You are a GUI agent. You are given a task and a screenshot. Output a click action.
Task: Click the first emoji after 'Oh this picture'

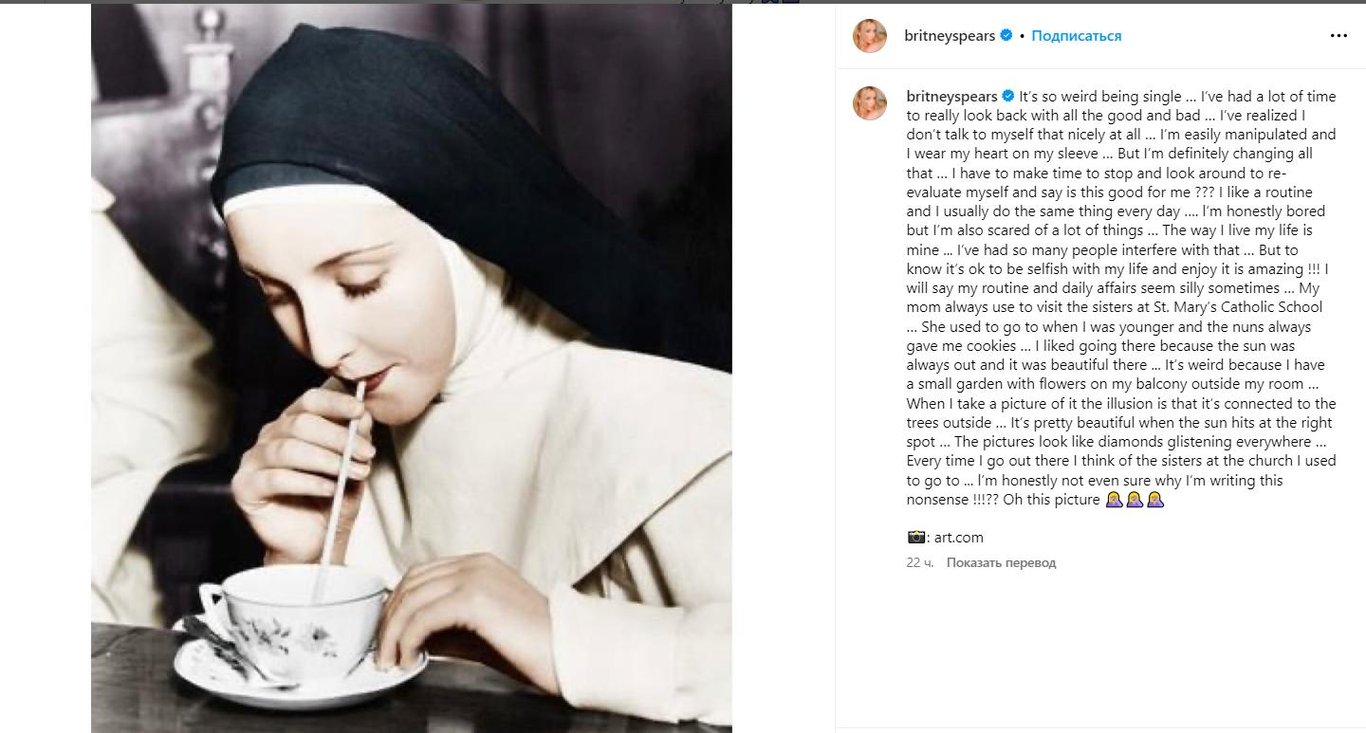pos(1114,500)
